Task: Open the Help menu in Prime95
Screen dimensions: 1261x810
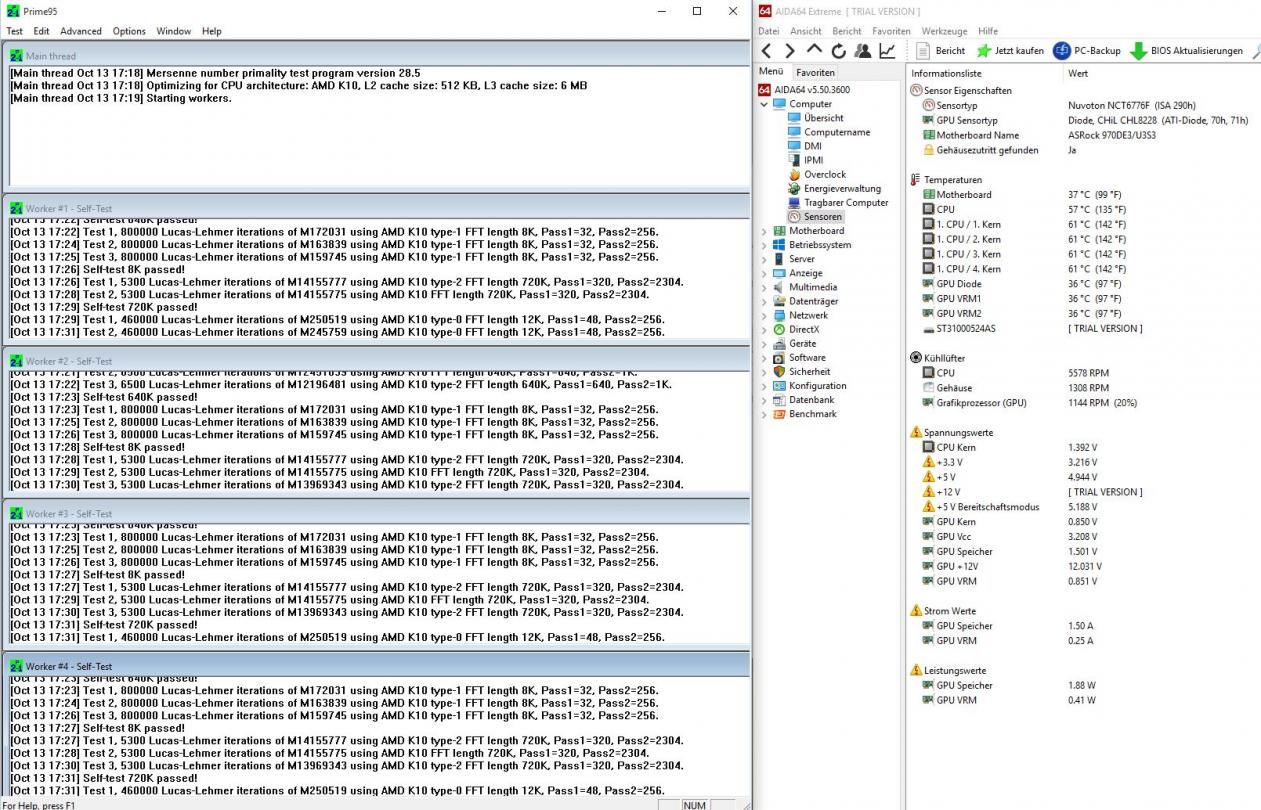Action: [x=212, y=31]
